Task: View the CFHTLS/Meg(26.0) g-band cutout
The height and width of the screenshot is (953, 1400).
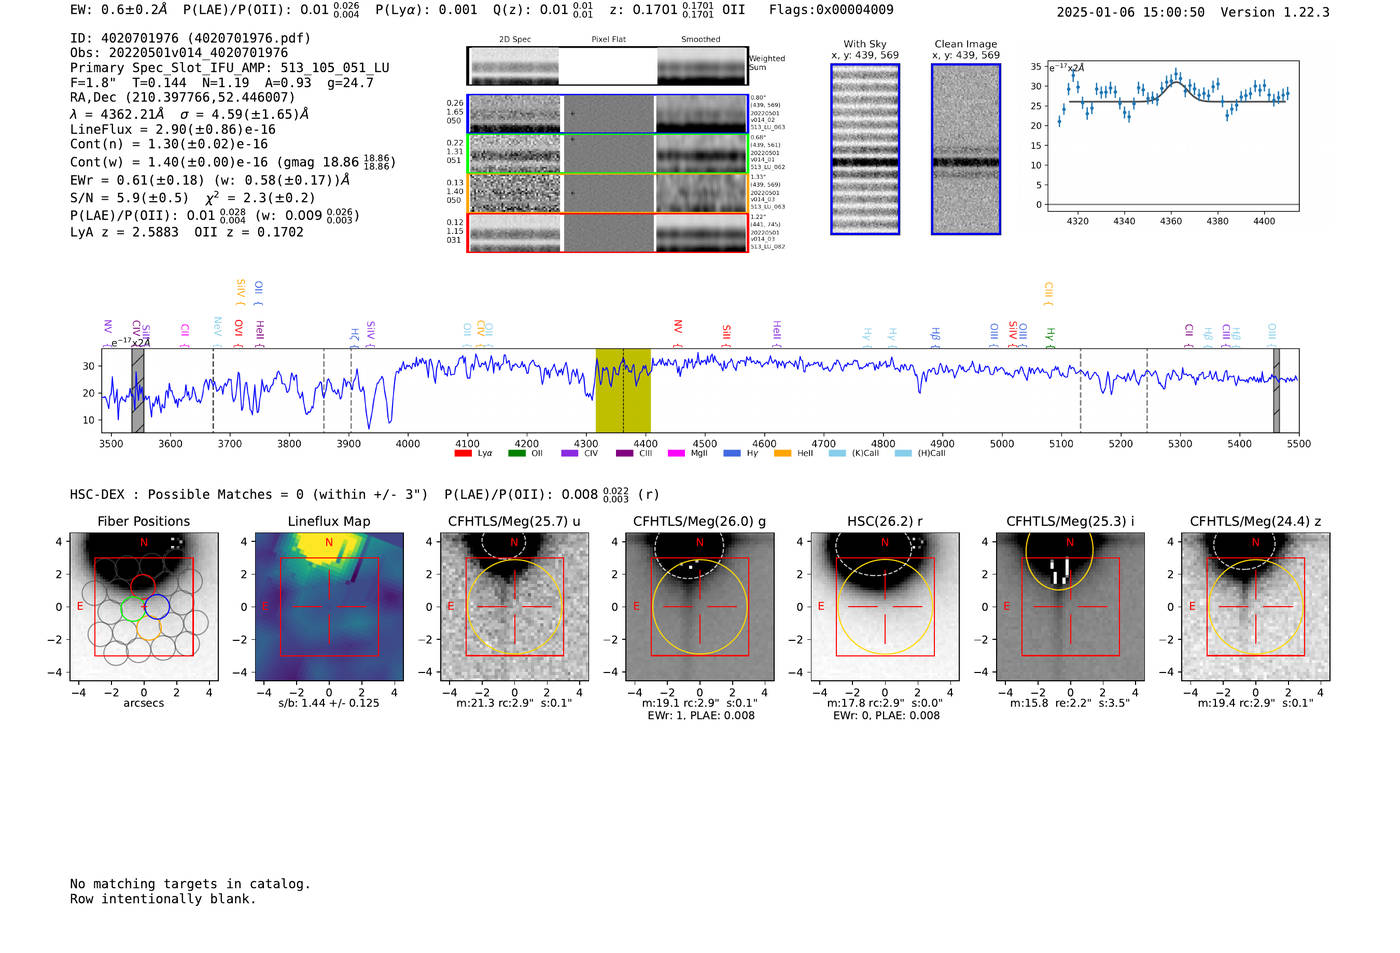Action: 700,607
